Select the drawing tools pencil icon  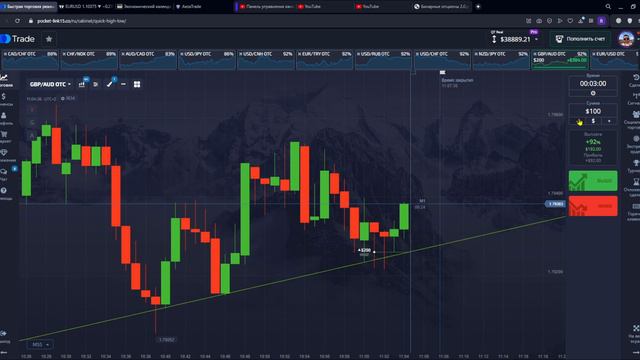[109, 84]
